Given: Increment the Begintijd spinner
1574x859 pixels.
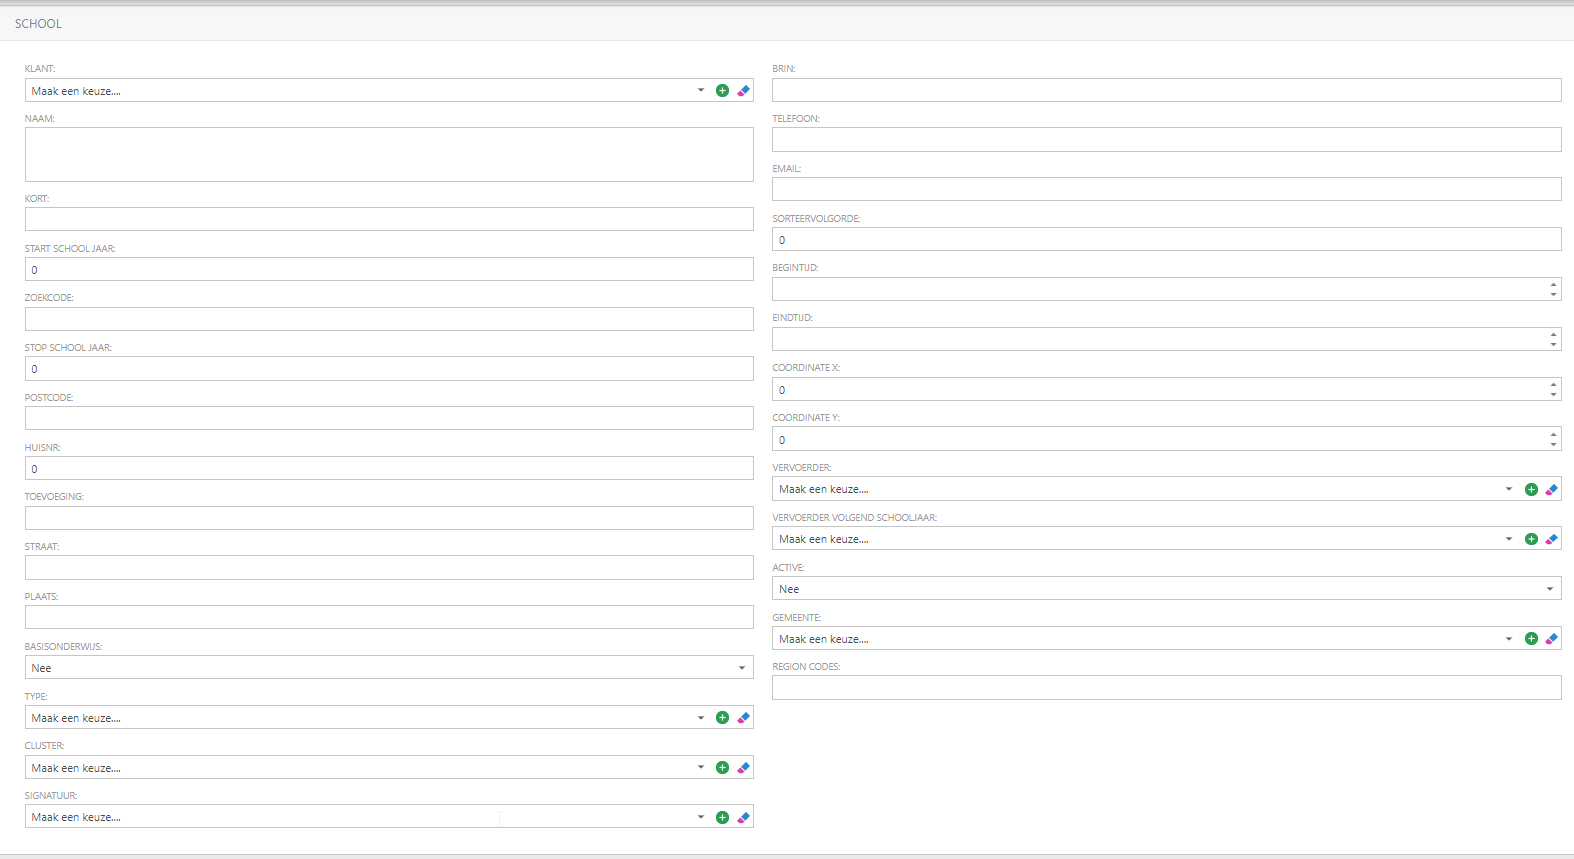Looking at the screenshot, I should click(x=1553, y=284).
